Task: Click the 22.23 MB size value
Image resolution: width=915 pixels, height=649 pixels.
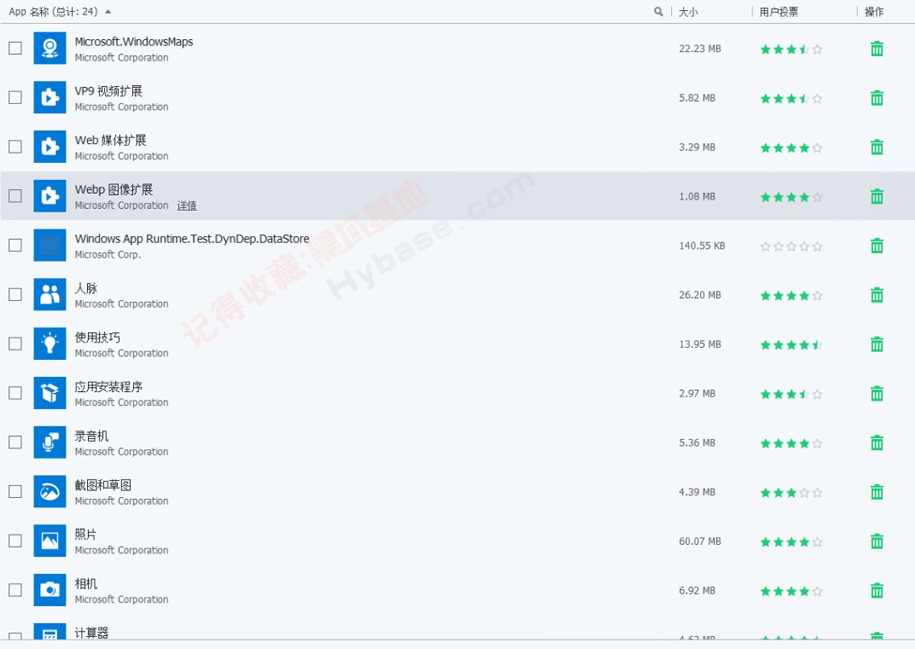Action: 700,48
